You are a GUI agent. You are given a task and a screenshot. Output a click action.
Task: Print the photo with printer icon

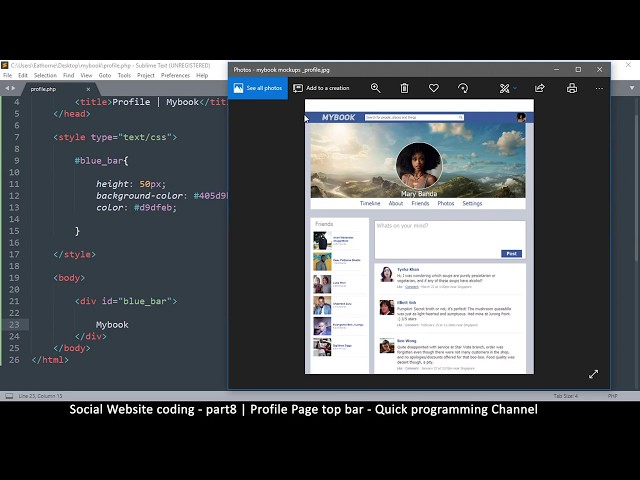tap(572, 88)
